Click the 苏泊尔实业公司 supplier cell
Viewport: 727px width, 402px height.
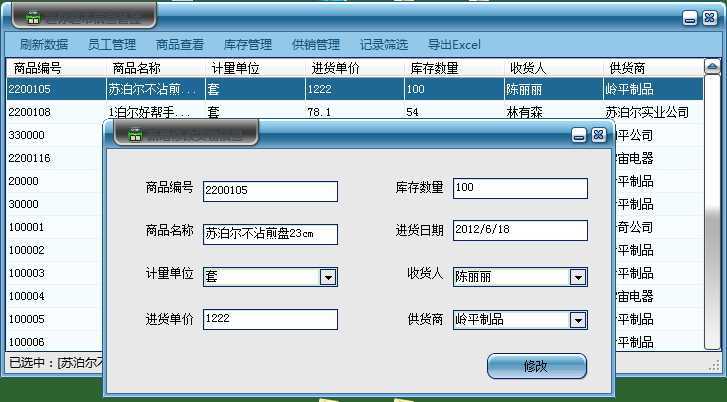647,112
